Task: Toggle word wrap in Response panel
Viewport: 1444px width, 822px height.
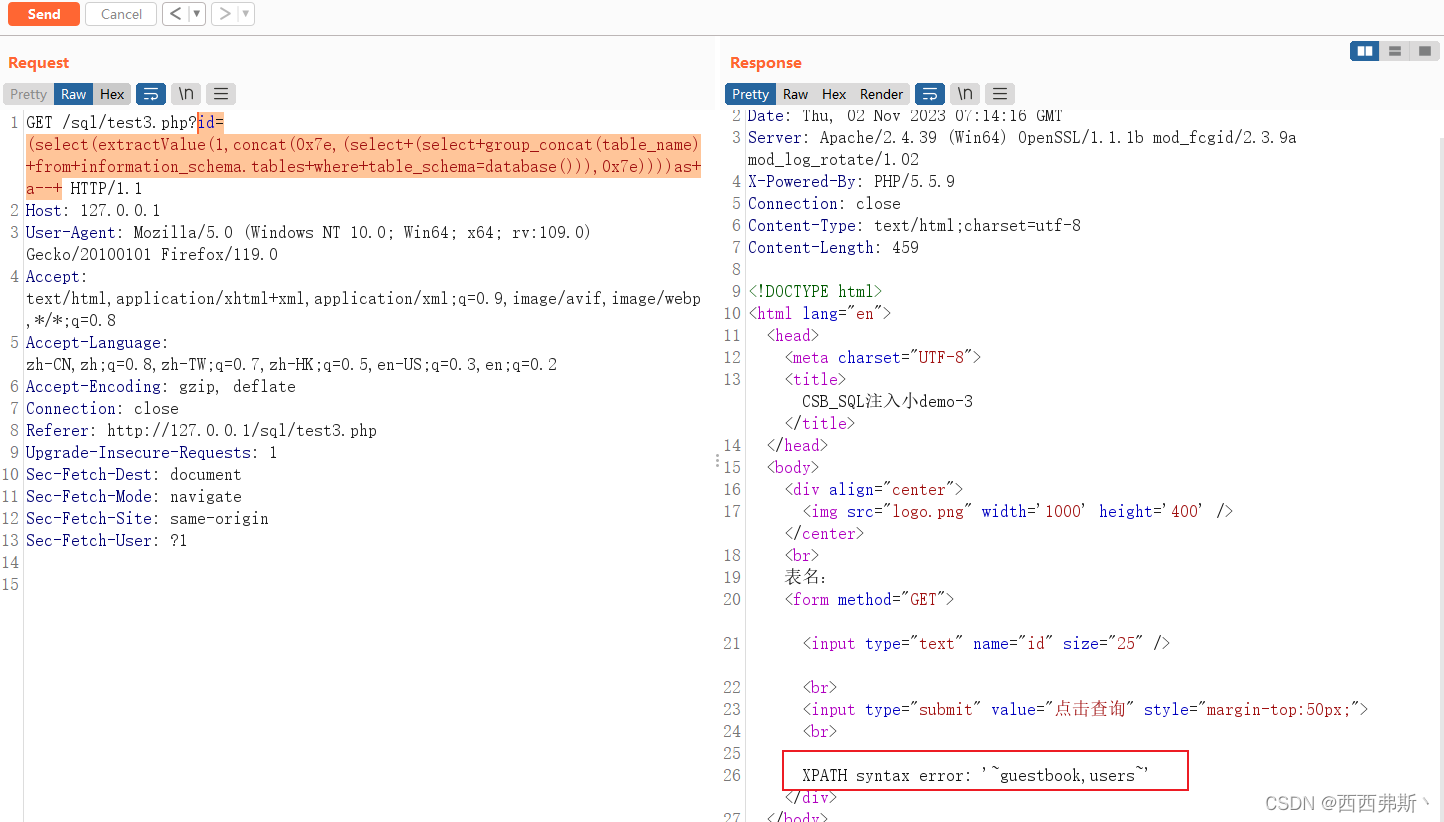Action: [x=930, y=94]
